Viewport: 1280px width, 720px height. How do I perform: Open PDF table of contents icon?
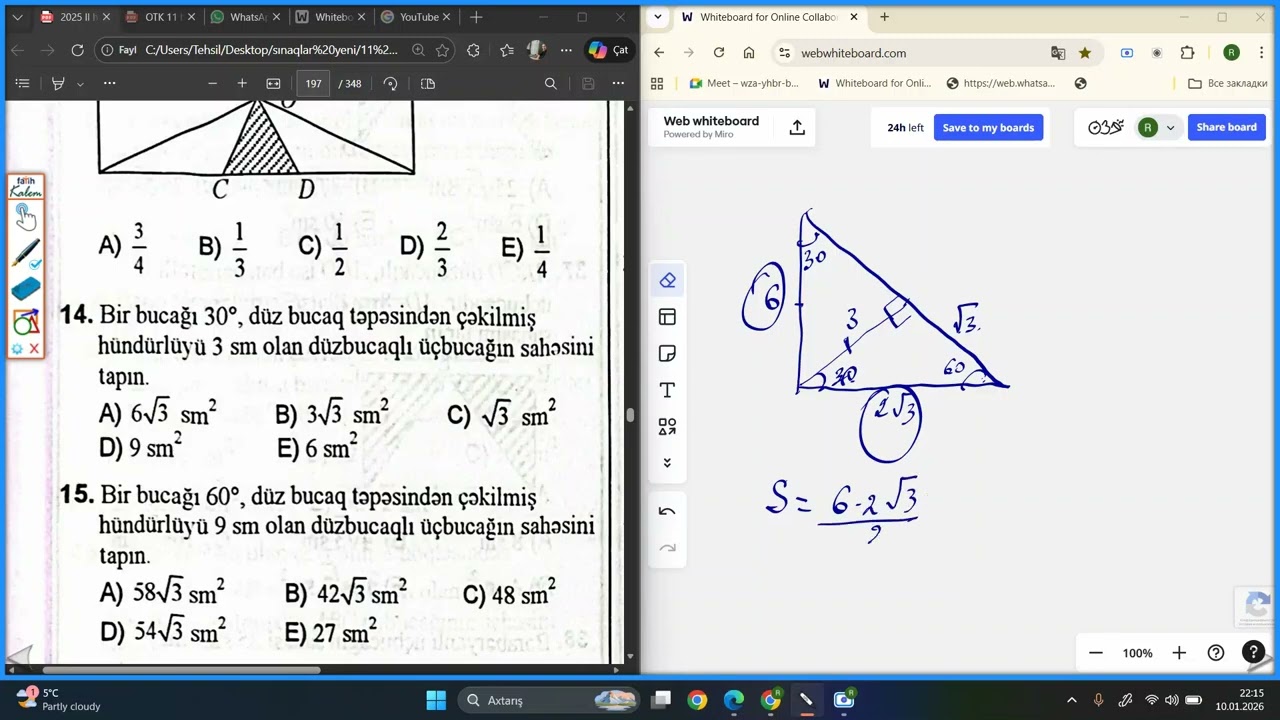(23, 84)
